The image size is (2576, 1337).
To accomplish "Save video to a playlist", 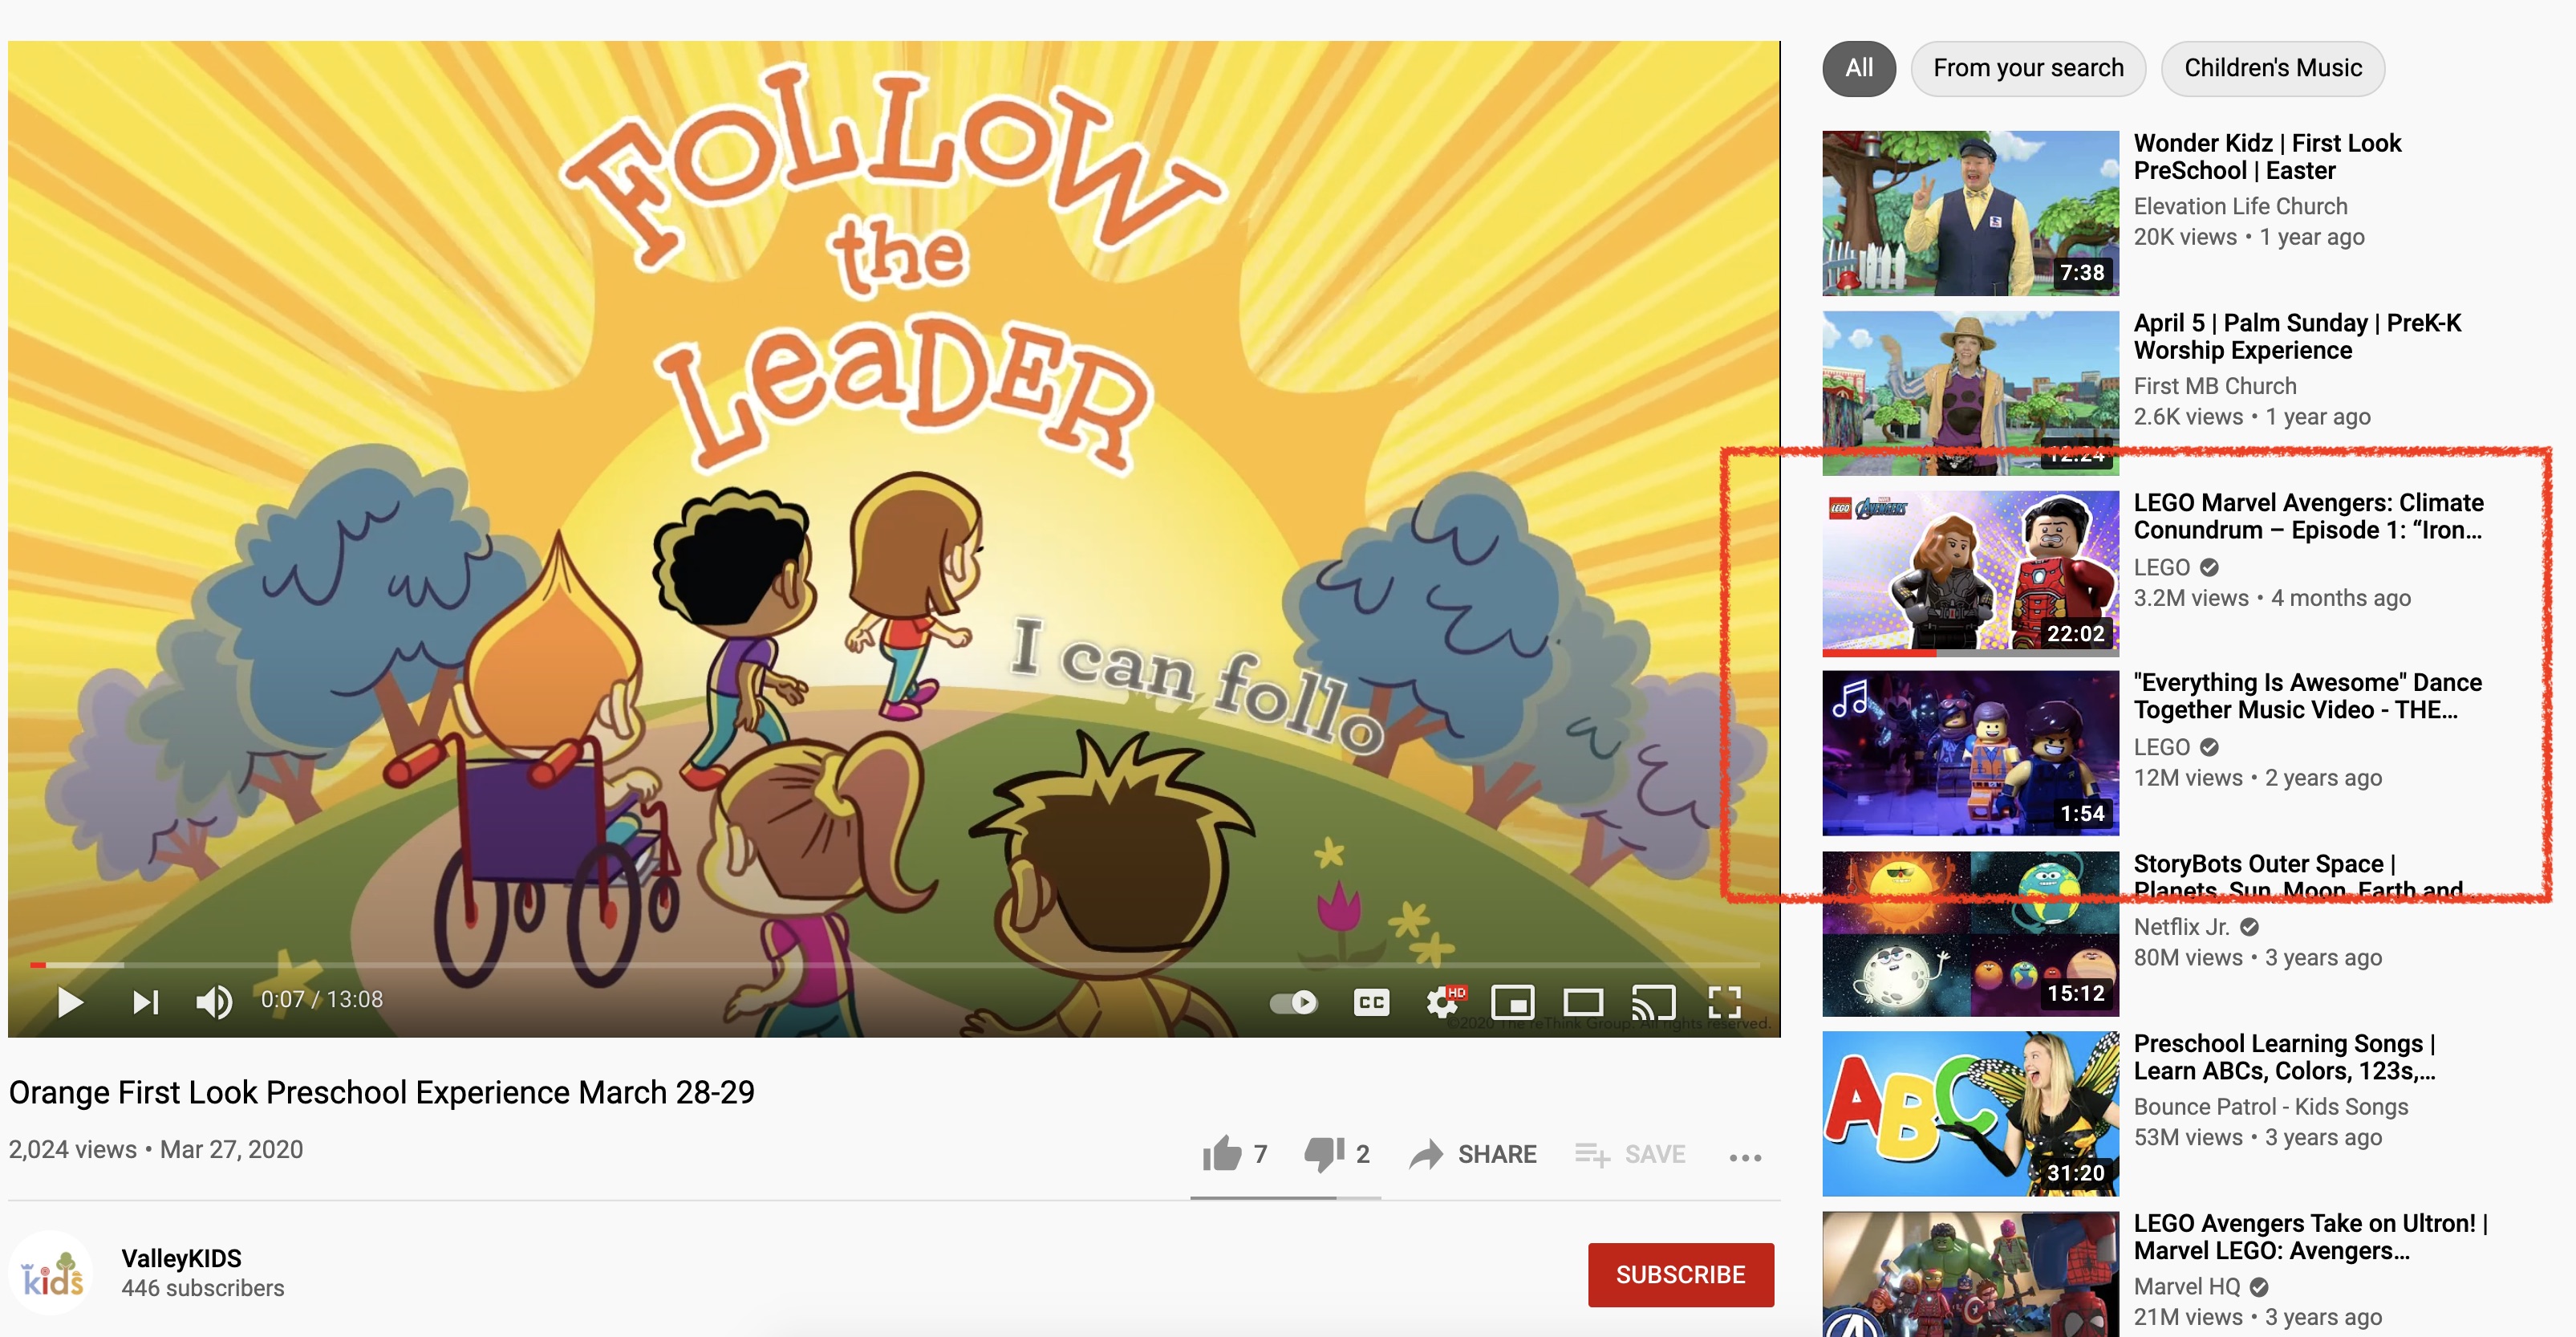I will point(1630,1154).
